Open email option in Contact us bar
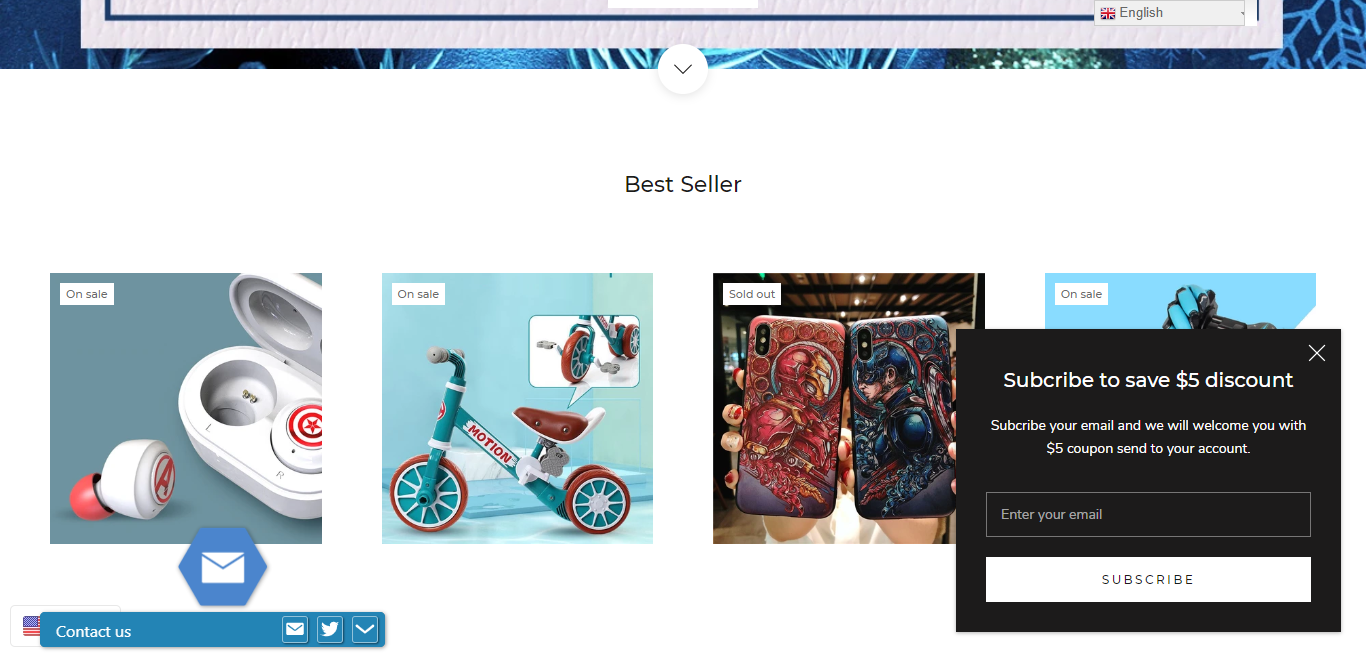The image size is (1366, 657). [295, 629]
